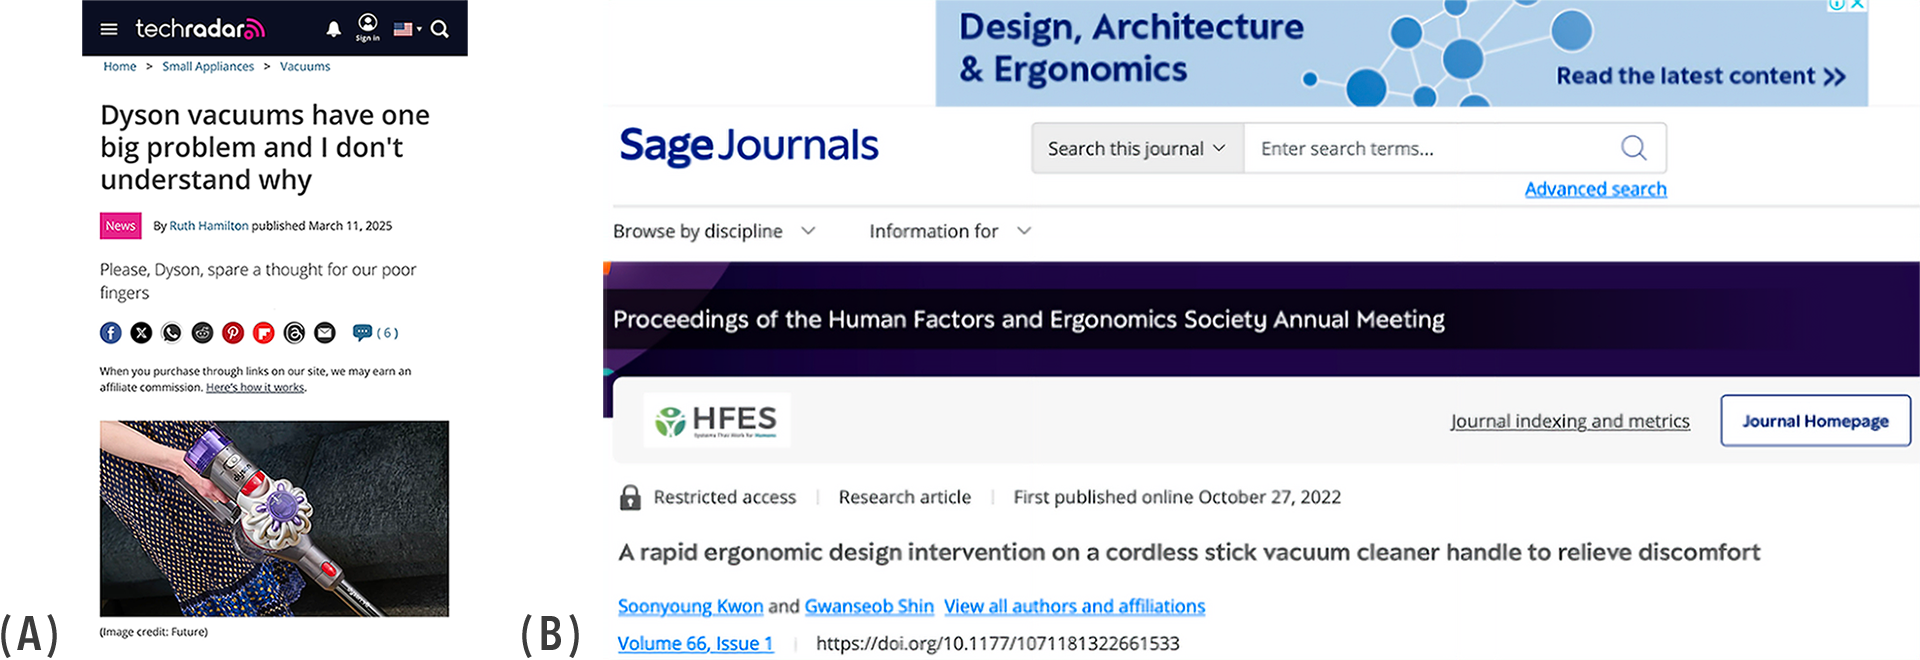Share the article on Facebook
Viewport: 1920px width, 660px height.
[111, 333]
